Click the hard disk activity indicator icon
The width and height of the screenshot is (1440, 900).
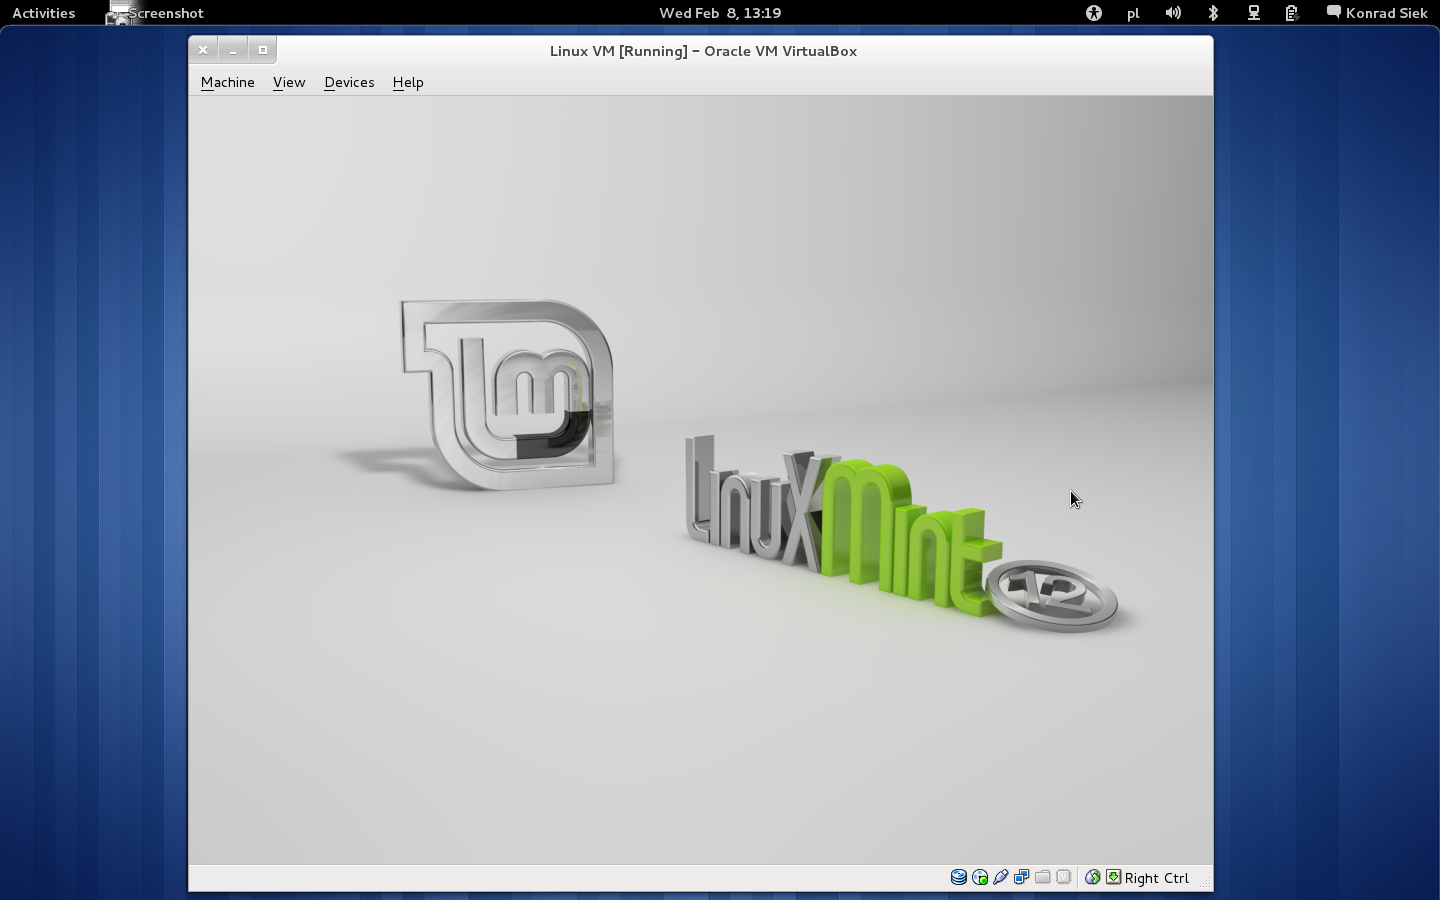coord(958,877)
